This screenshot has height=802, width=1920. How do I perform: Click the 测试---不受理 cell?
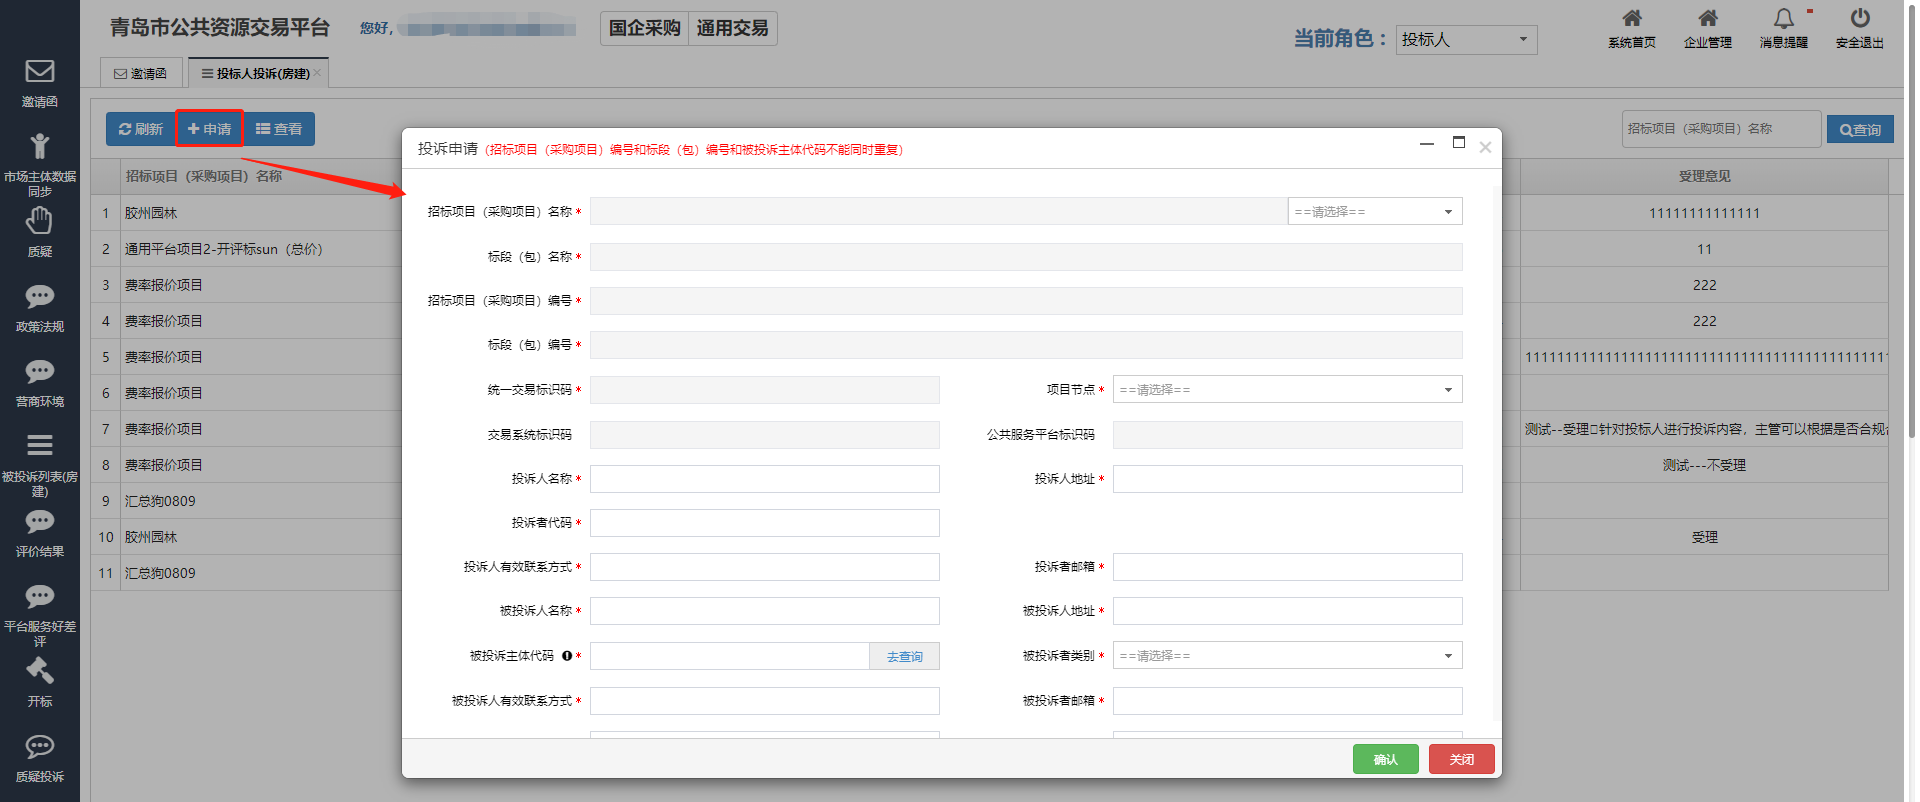tap(1704, 465)
